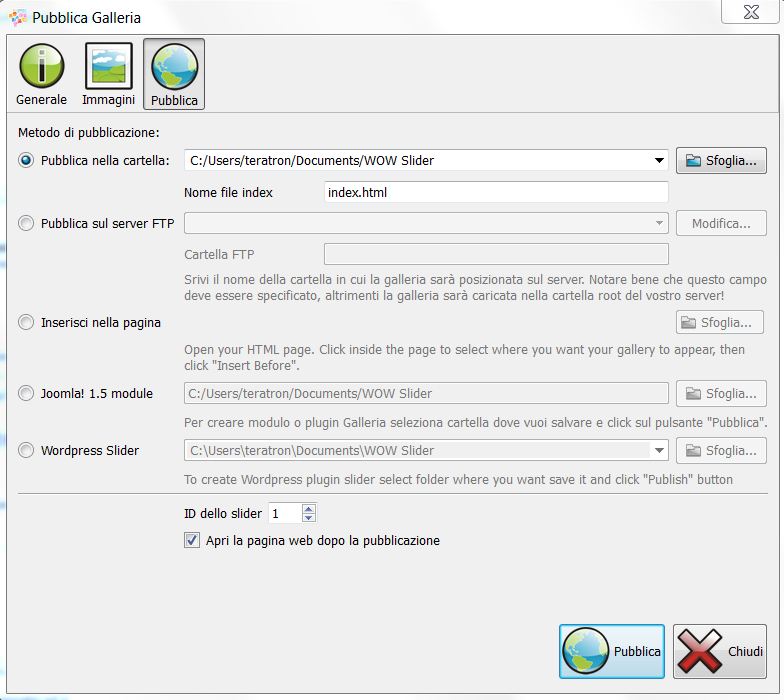
Task: Click the Modifica button for FTP
Action: coord(721,223)
